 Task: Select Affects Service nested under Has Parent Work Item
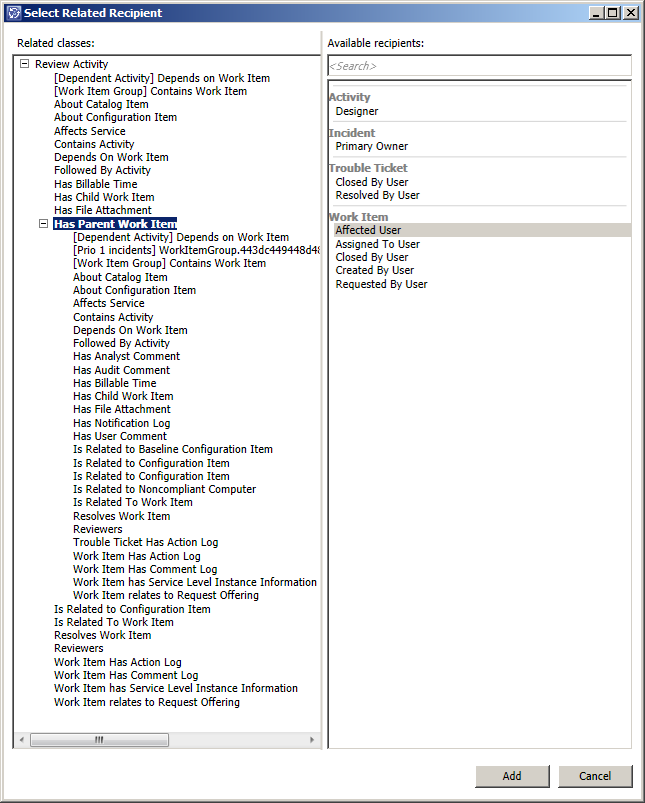click(109, 303)
